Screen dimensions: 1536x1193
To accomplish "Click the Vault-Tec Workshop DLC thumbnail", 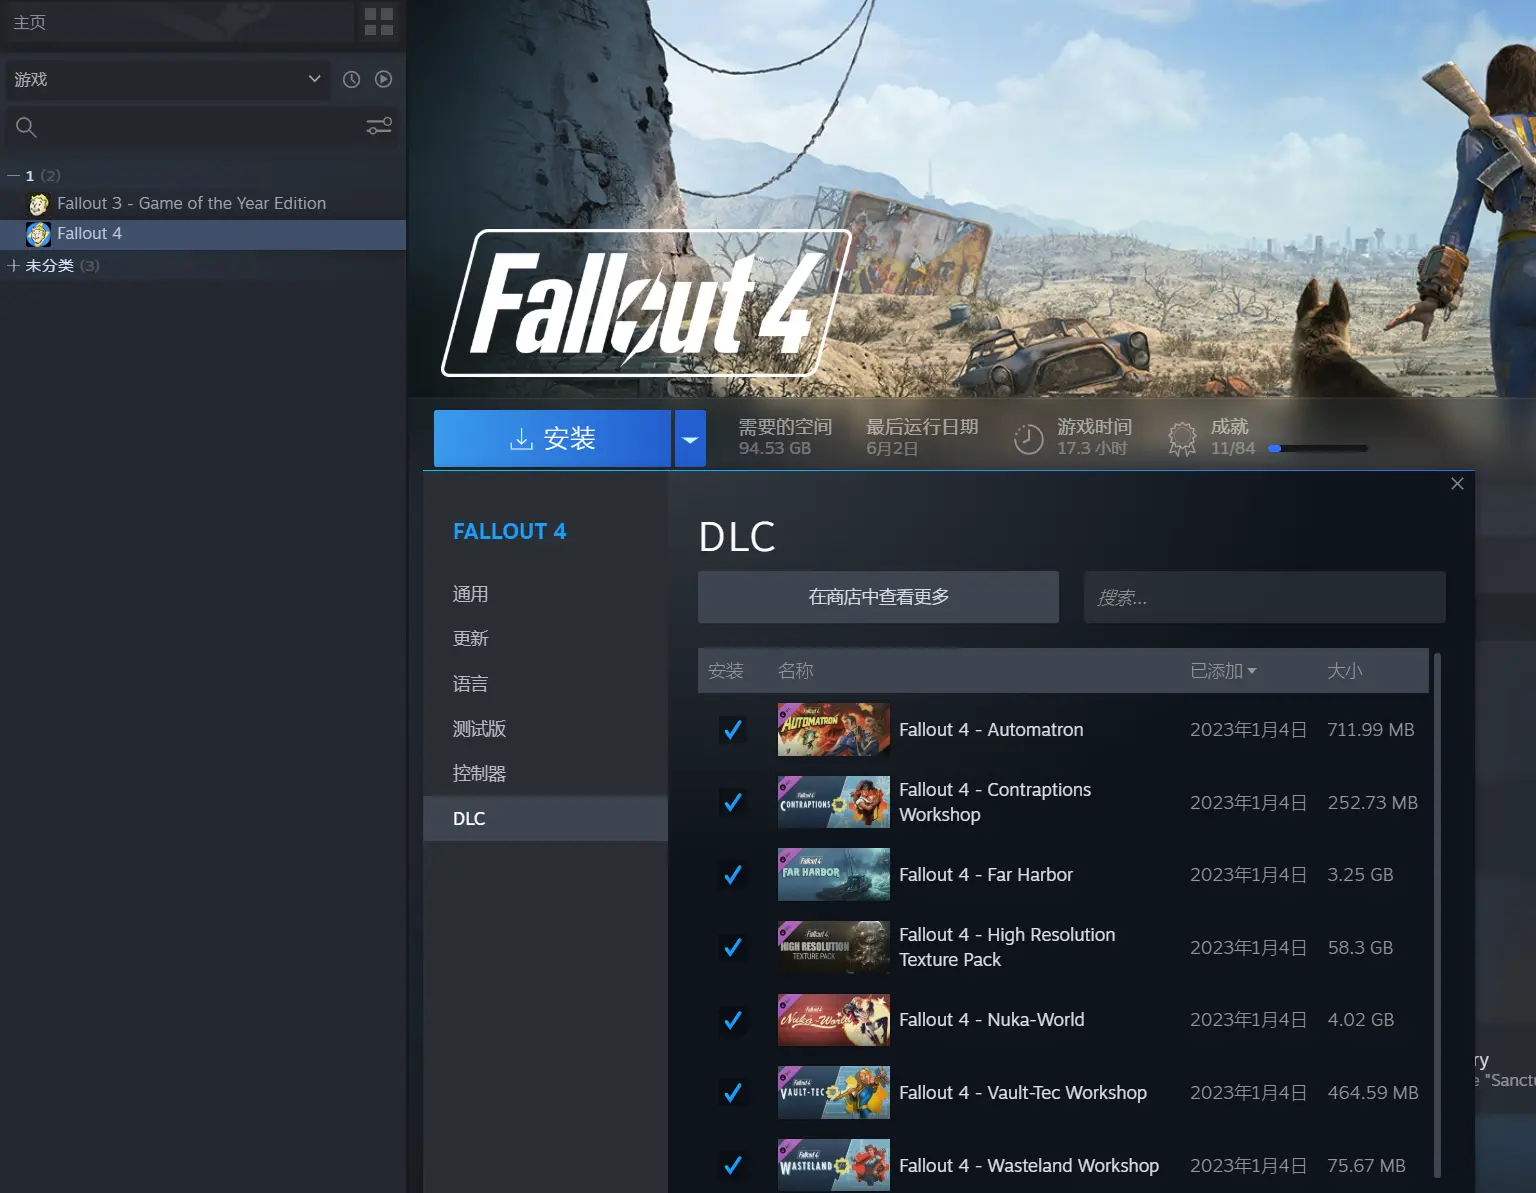I will point(834,1092).
